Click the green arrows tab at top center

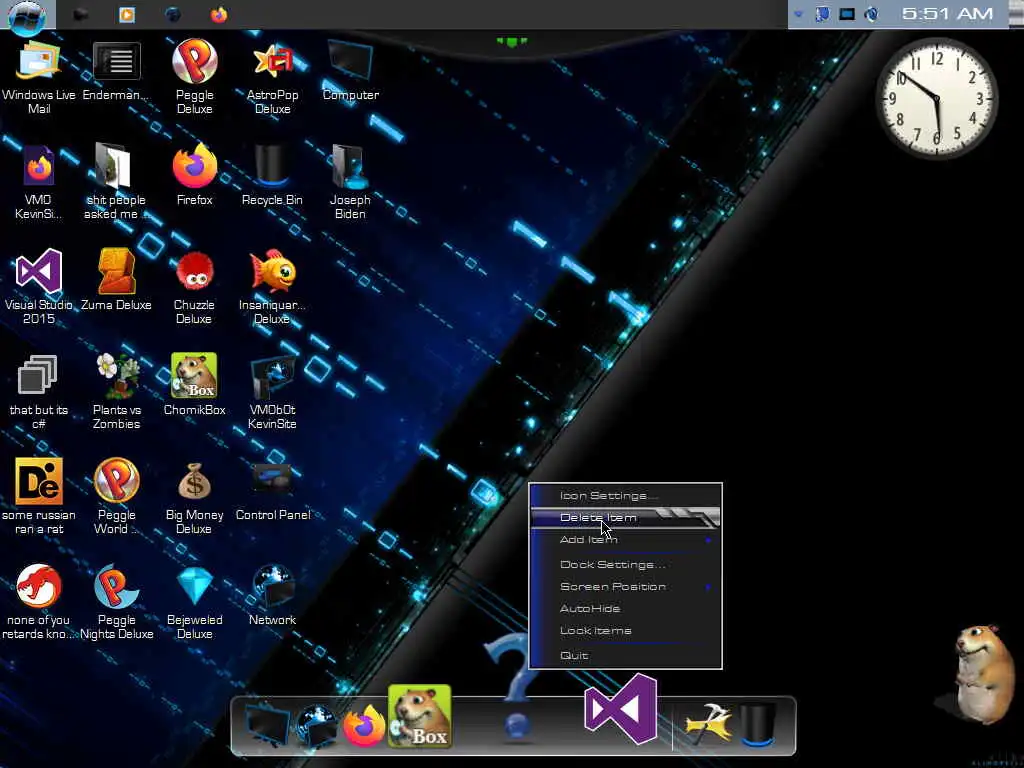coord(511,42)
